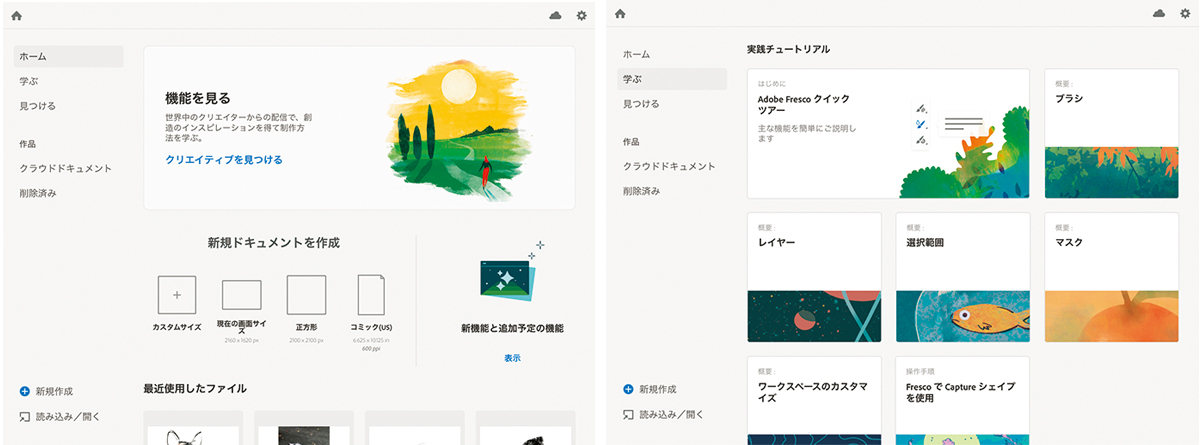Pick the 正方形 square document preset
The width and height of the screenshot is (1200, 445).
306,295
